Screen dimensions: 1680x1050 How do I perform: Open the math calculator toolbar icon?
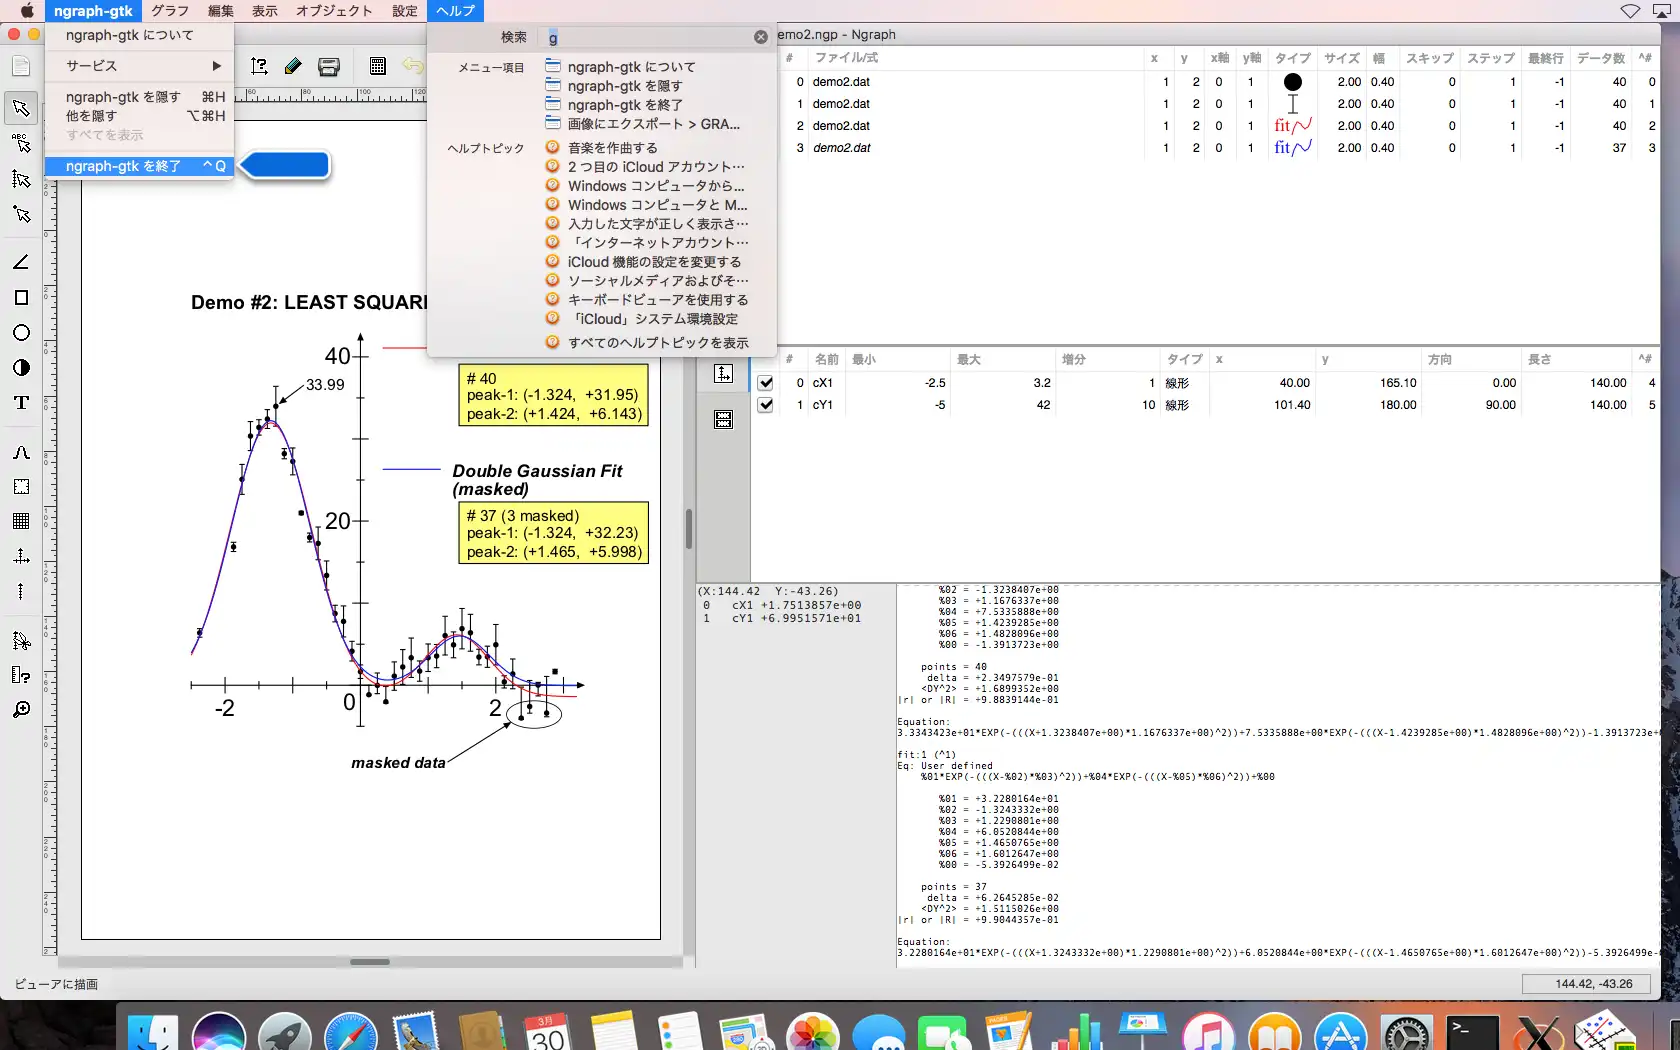pyautogui.click(x=377, y=66)
